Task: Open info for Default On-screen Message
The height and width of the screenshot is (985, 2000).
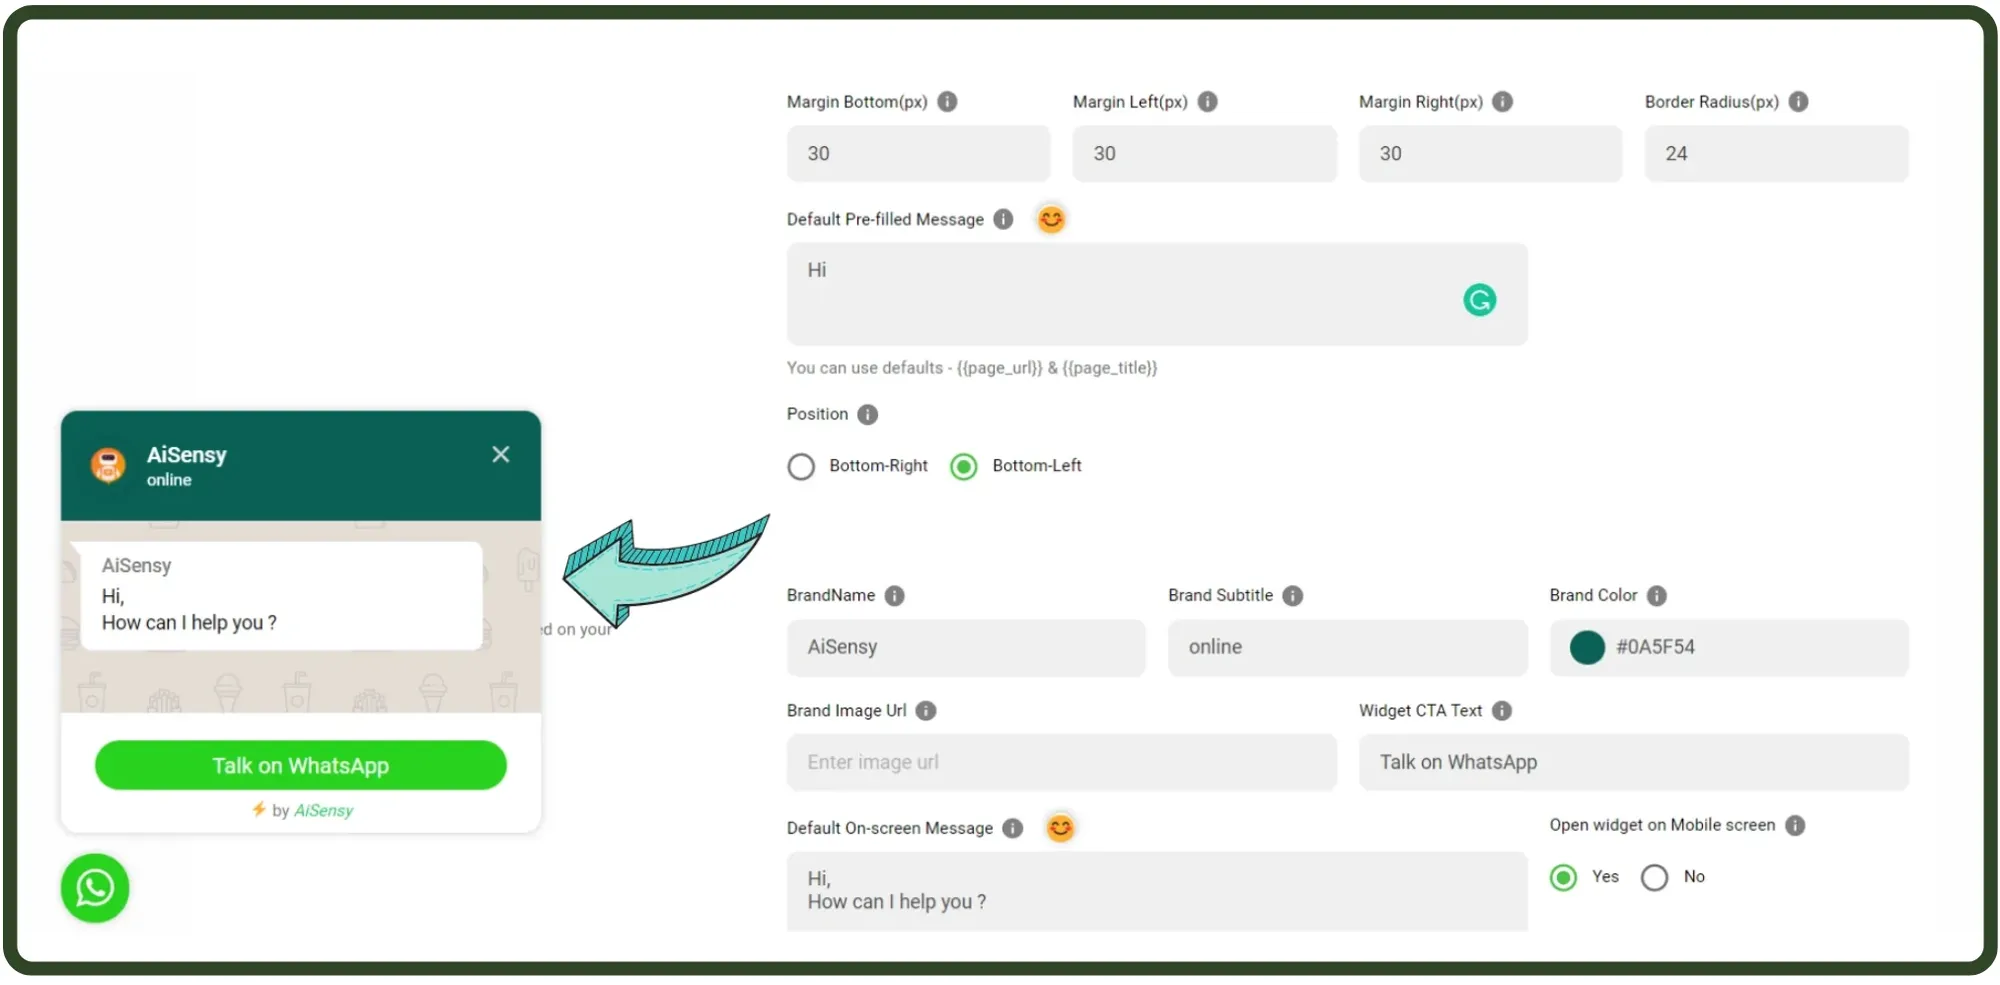Action: pyautogui.click(x=1012, y=828)
